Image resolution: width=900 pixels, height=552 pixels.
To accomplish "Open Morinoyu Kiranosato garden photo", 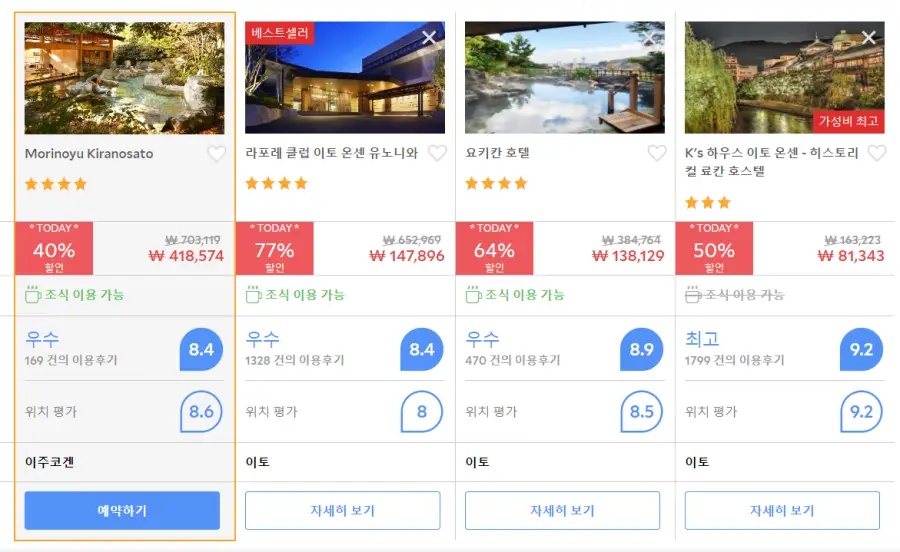I will pyautogui.click(x=125, y=78).
